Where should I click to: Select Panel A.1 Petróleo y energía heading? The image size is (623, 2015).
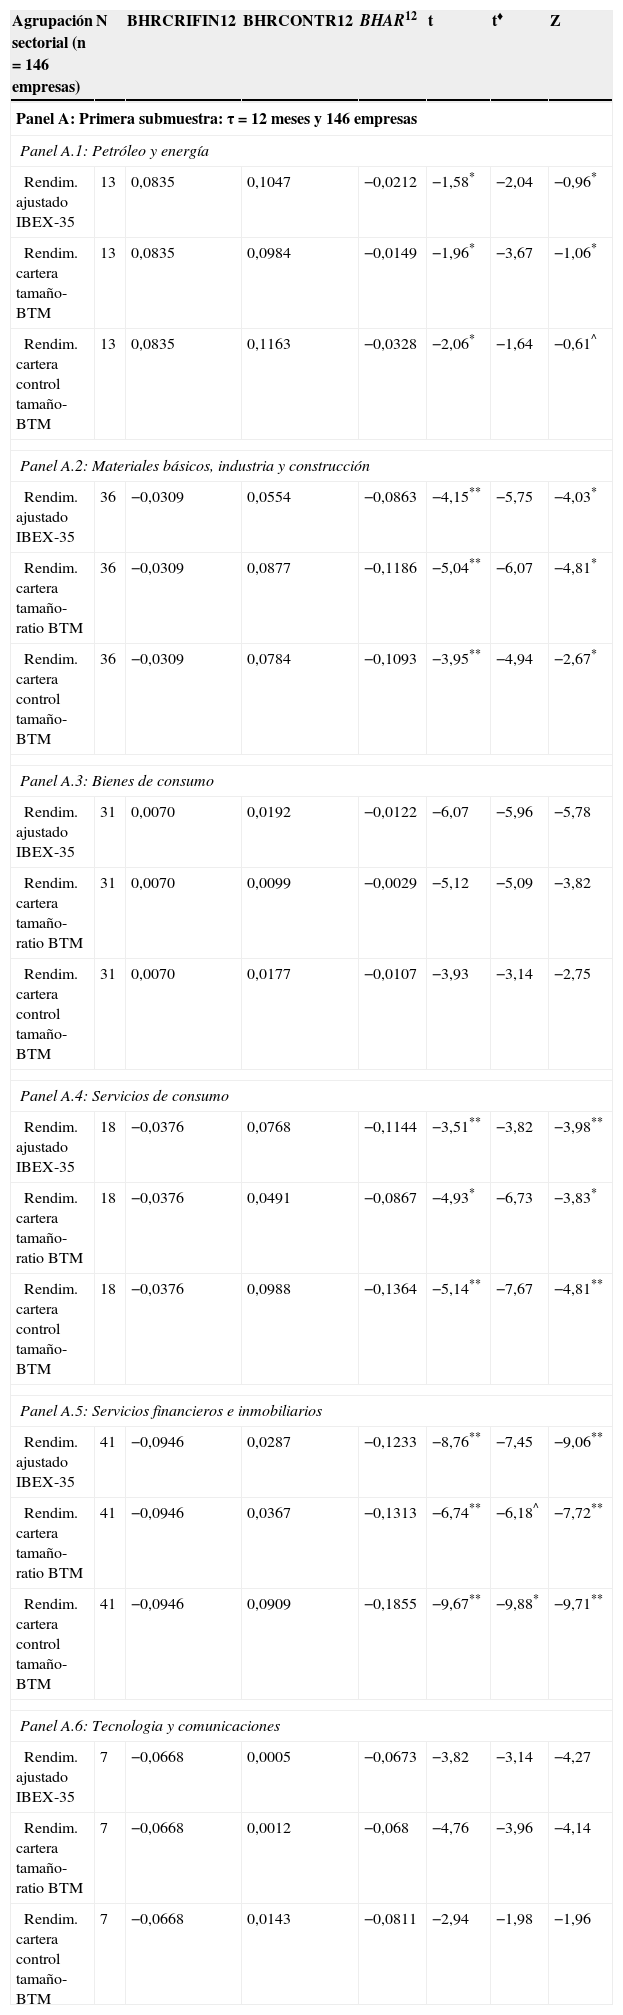point(114,152)
